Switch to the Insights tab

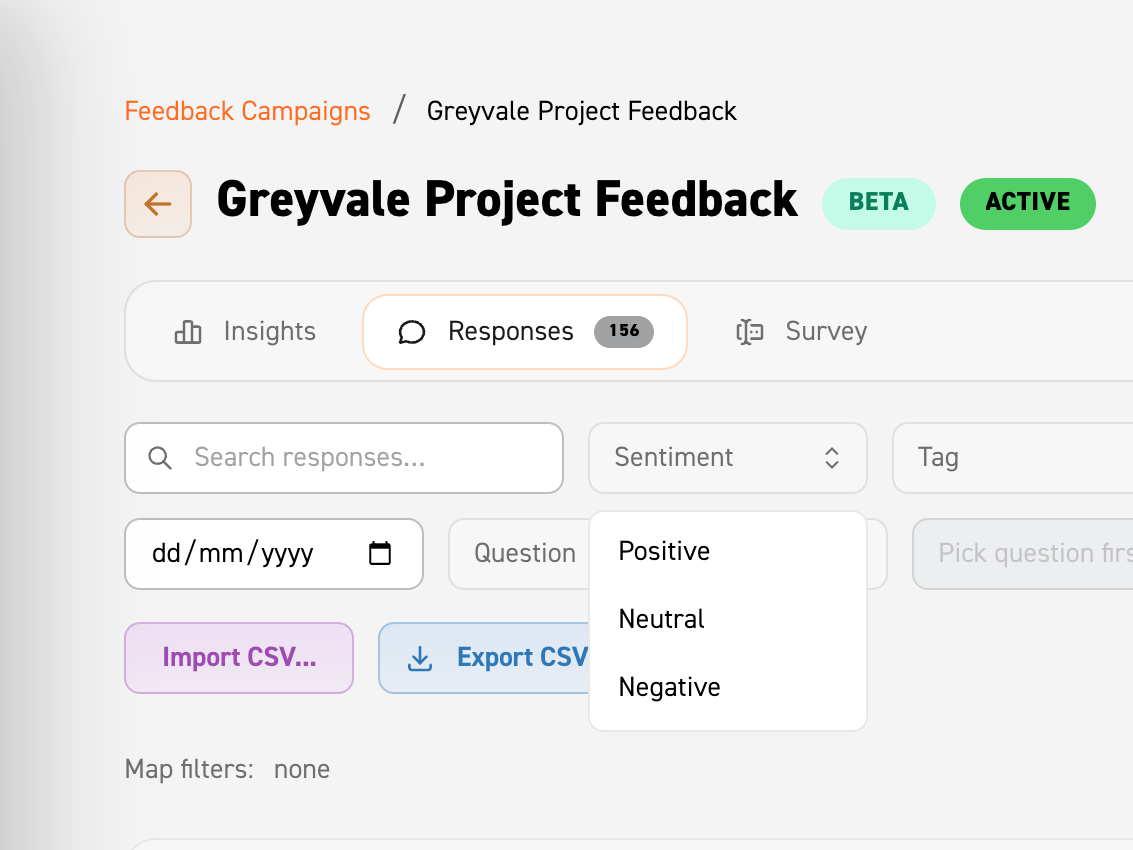coord(245,332)
